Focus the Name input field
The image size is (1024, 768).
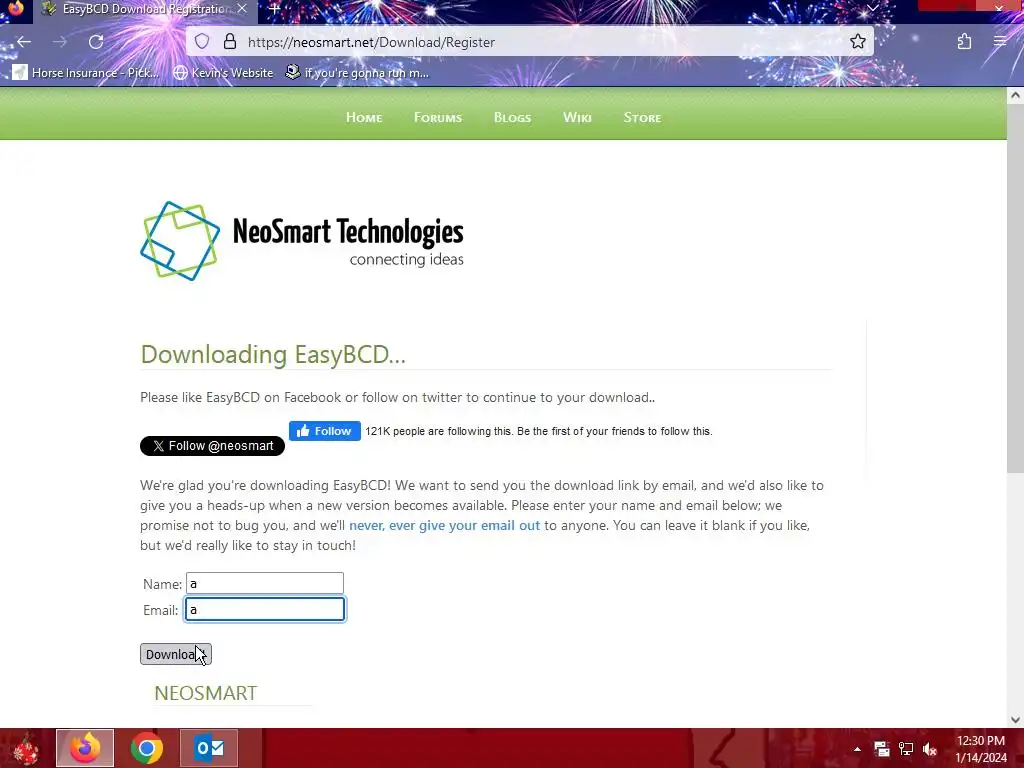(264, 583)
